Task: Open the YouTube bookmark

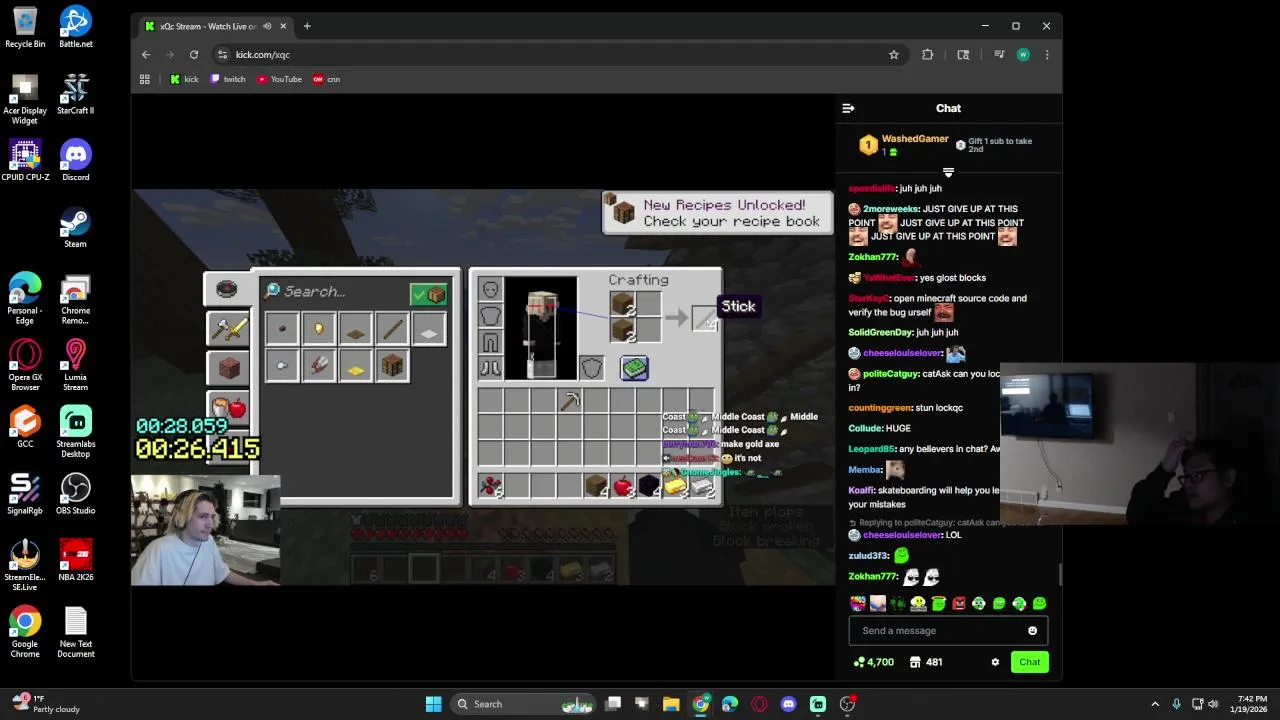Action: pyautogui.click(x=279, y=79)
